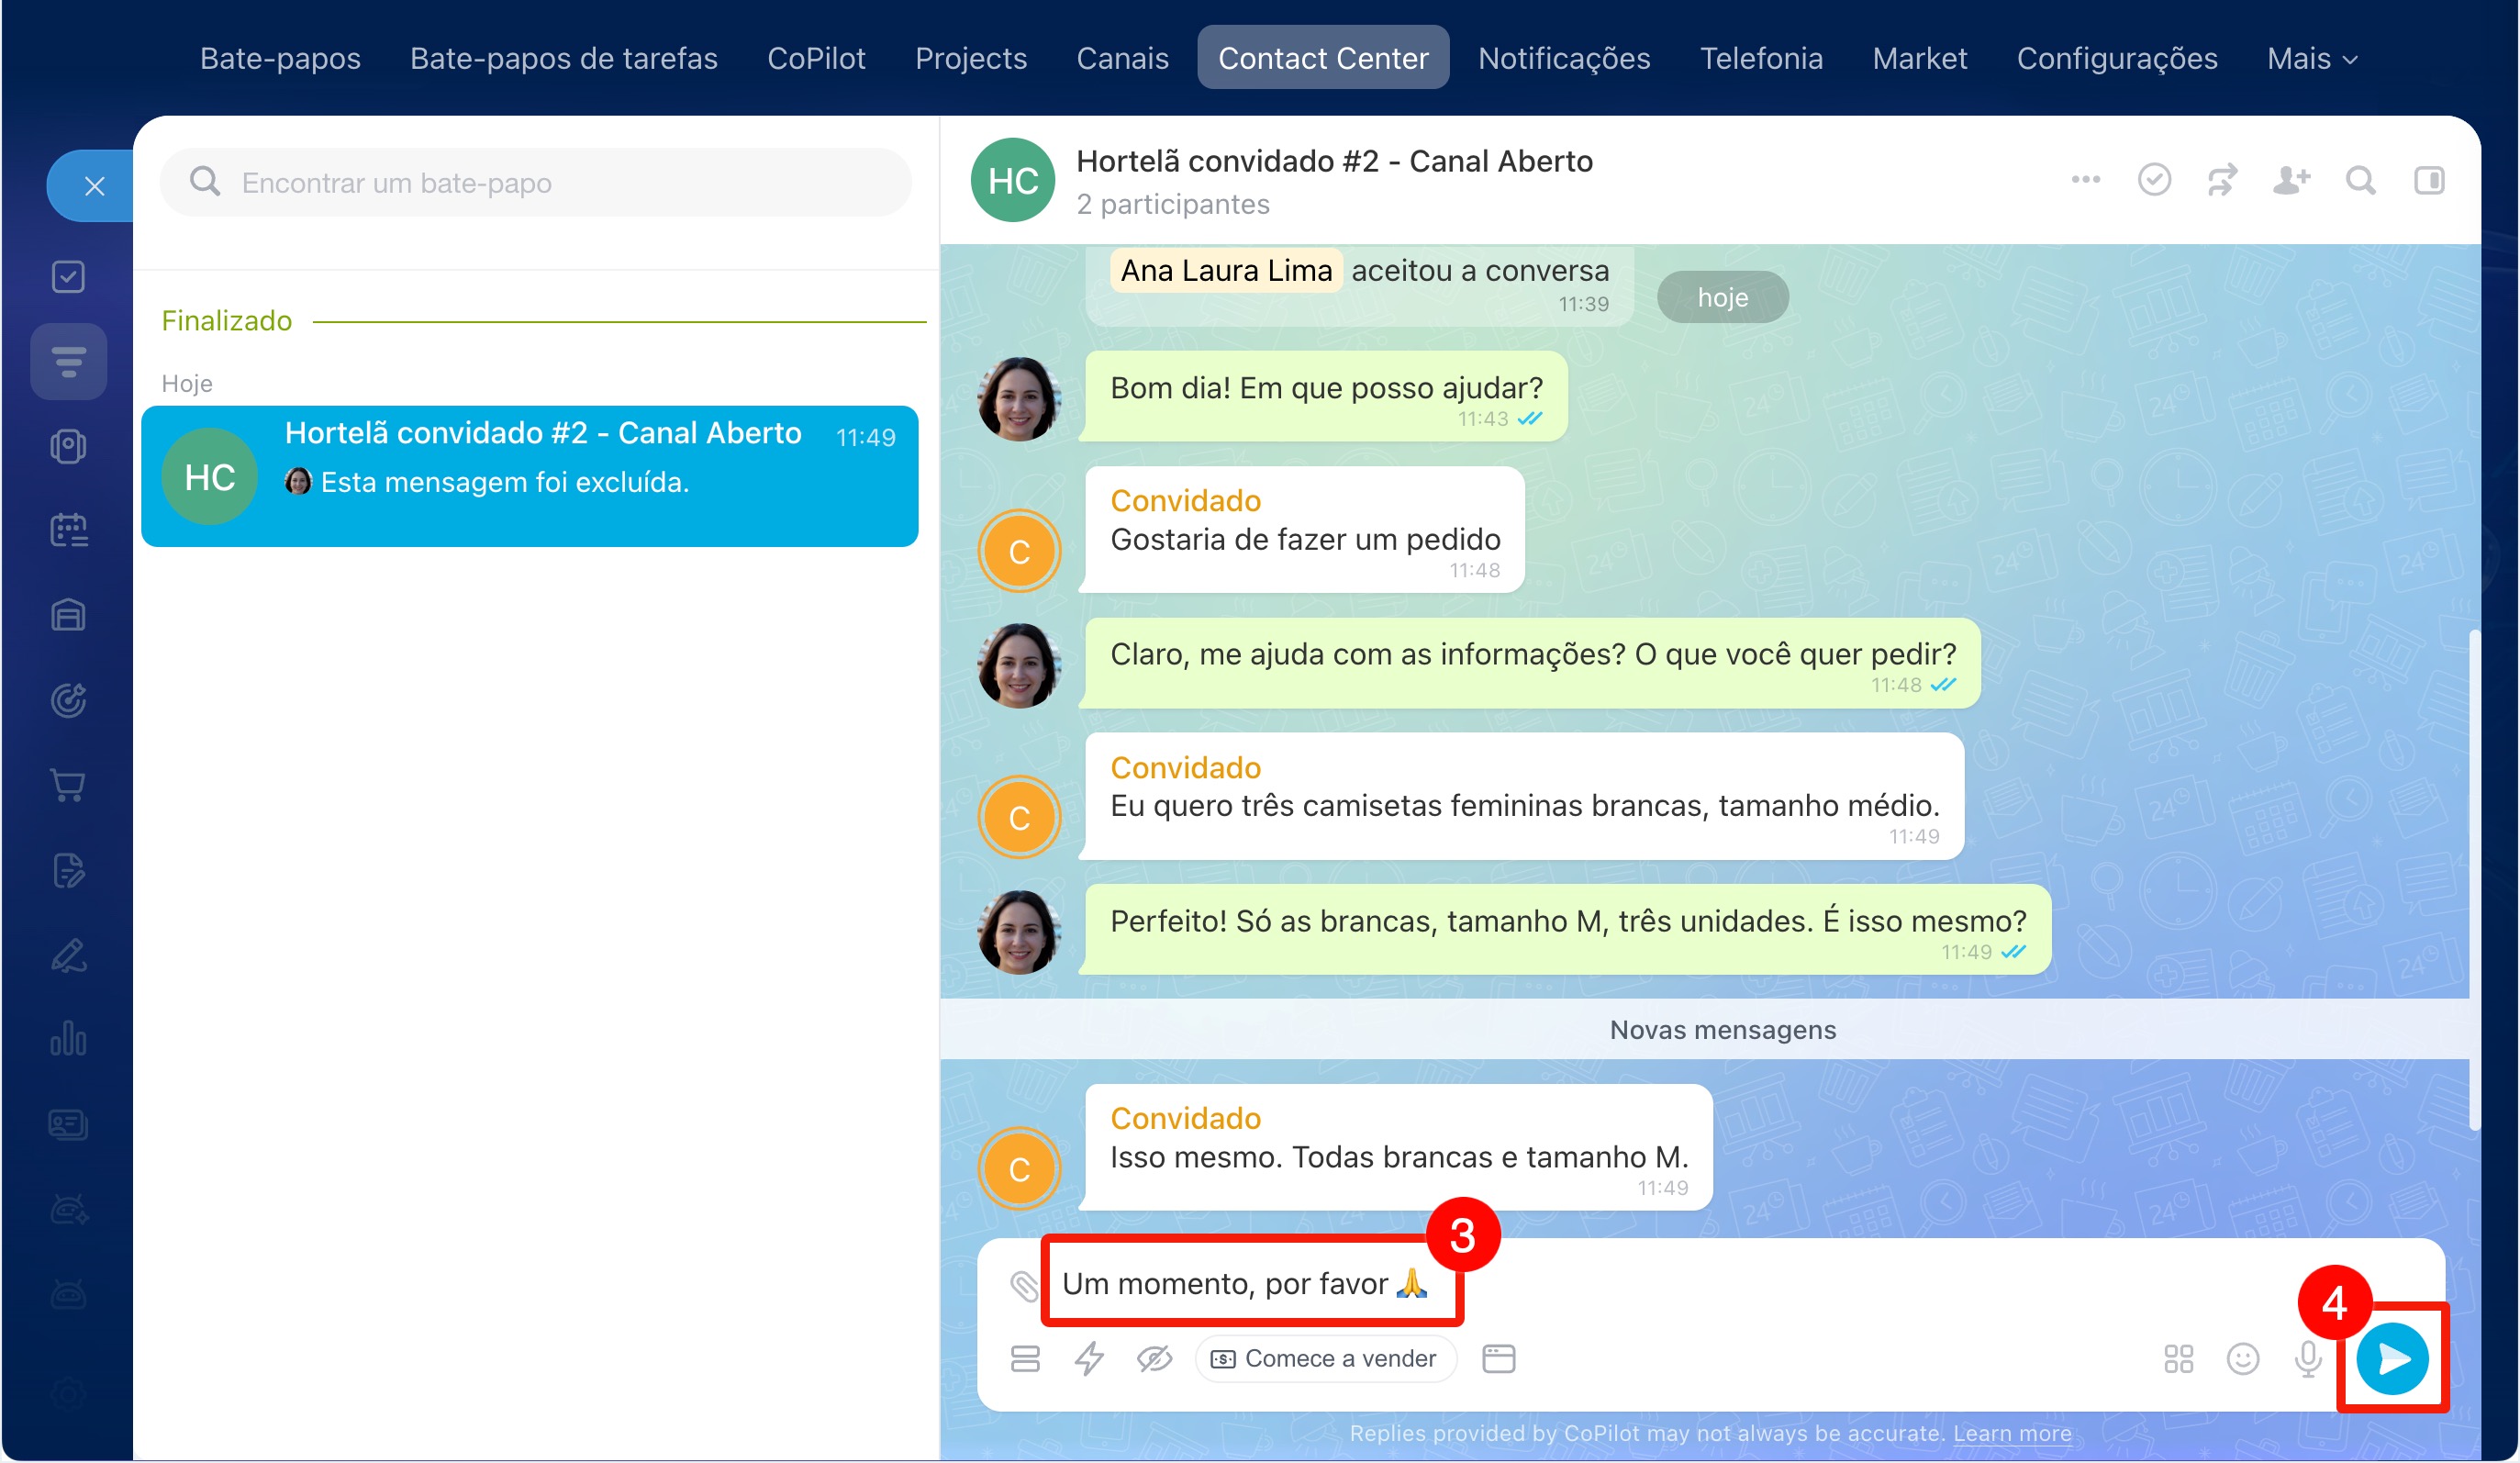Select the Hortelã convidado #2 chat item
The height and width of the screenshot is (1463, 2520).
point(529,476)
